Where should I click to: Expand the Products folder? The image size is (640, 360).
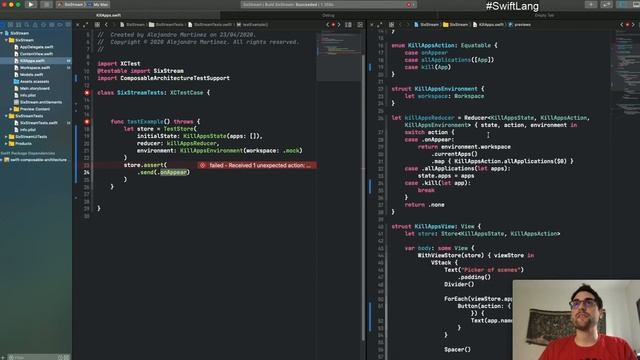point(6,144)
